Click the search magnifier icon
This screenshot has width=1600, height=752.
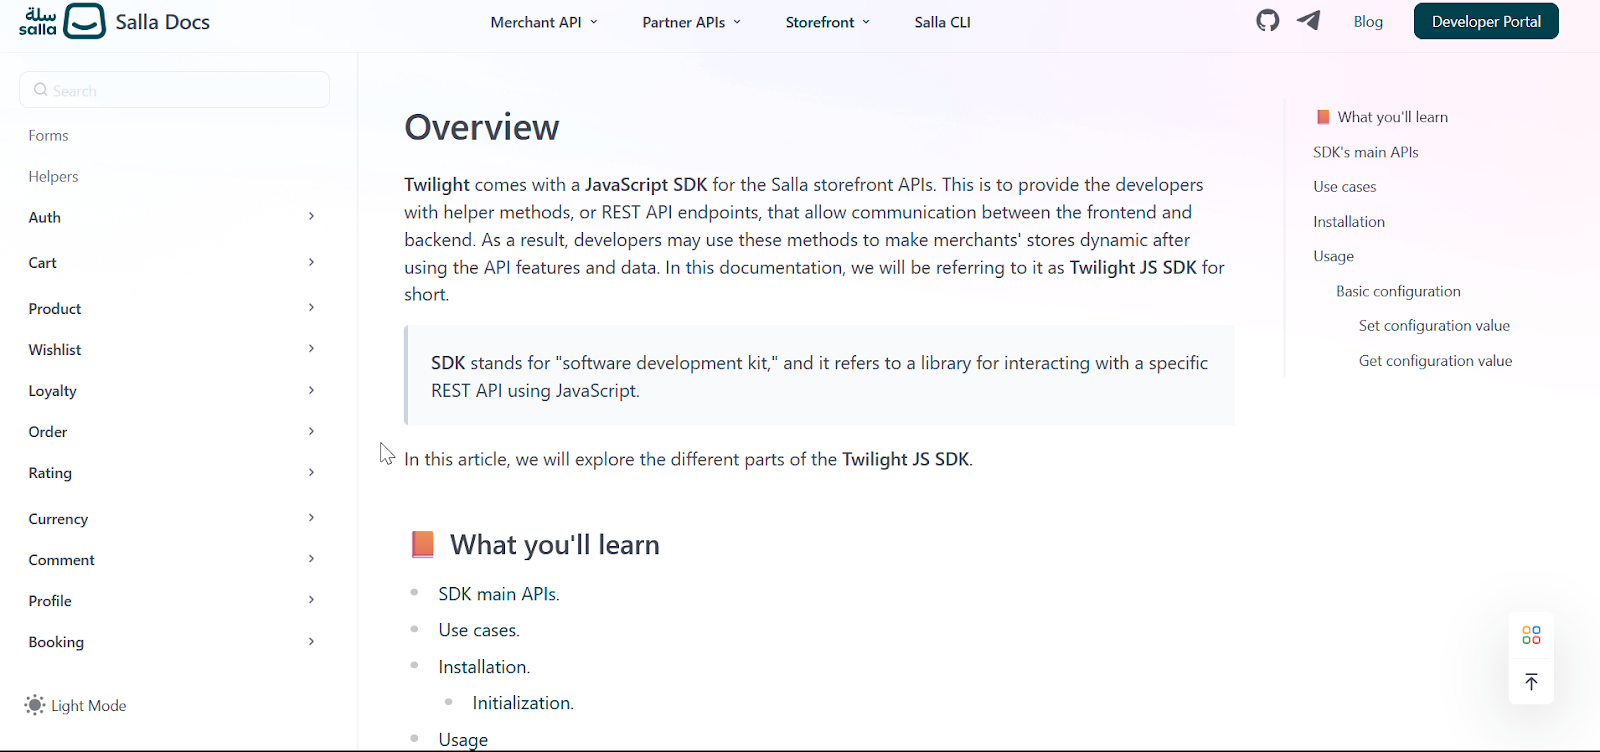pos(41,90)
